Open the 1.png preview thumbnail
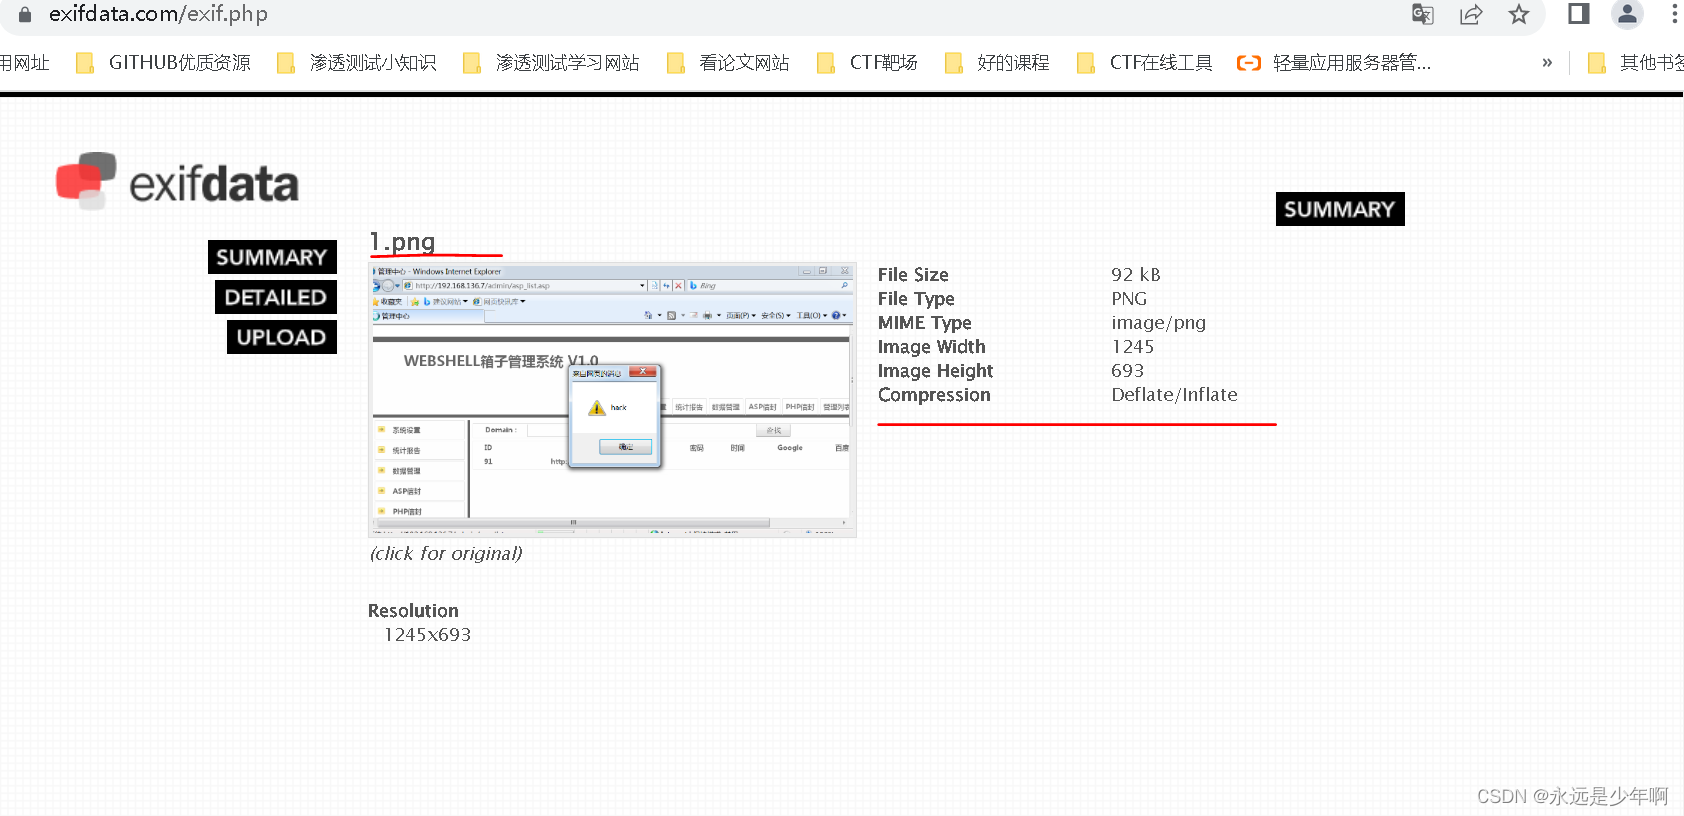 (613, 400)
